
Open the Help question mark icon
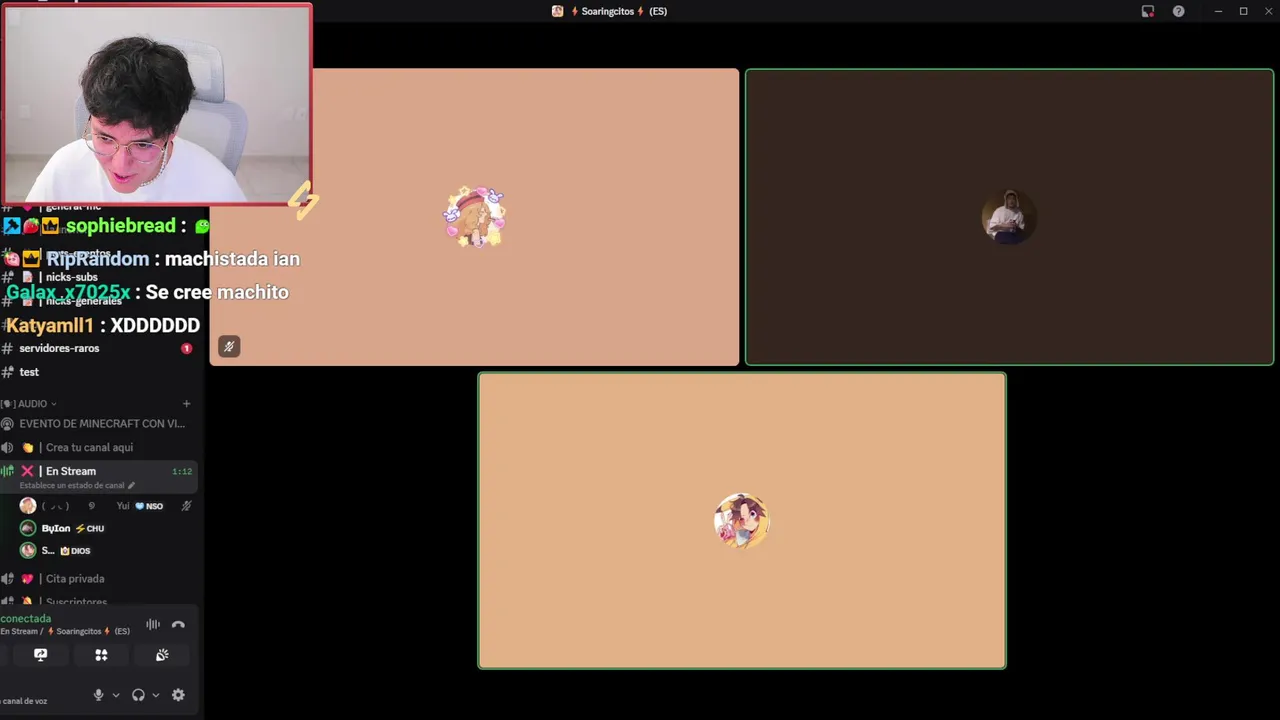[1179, 11]
